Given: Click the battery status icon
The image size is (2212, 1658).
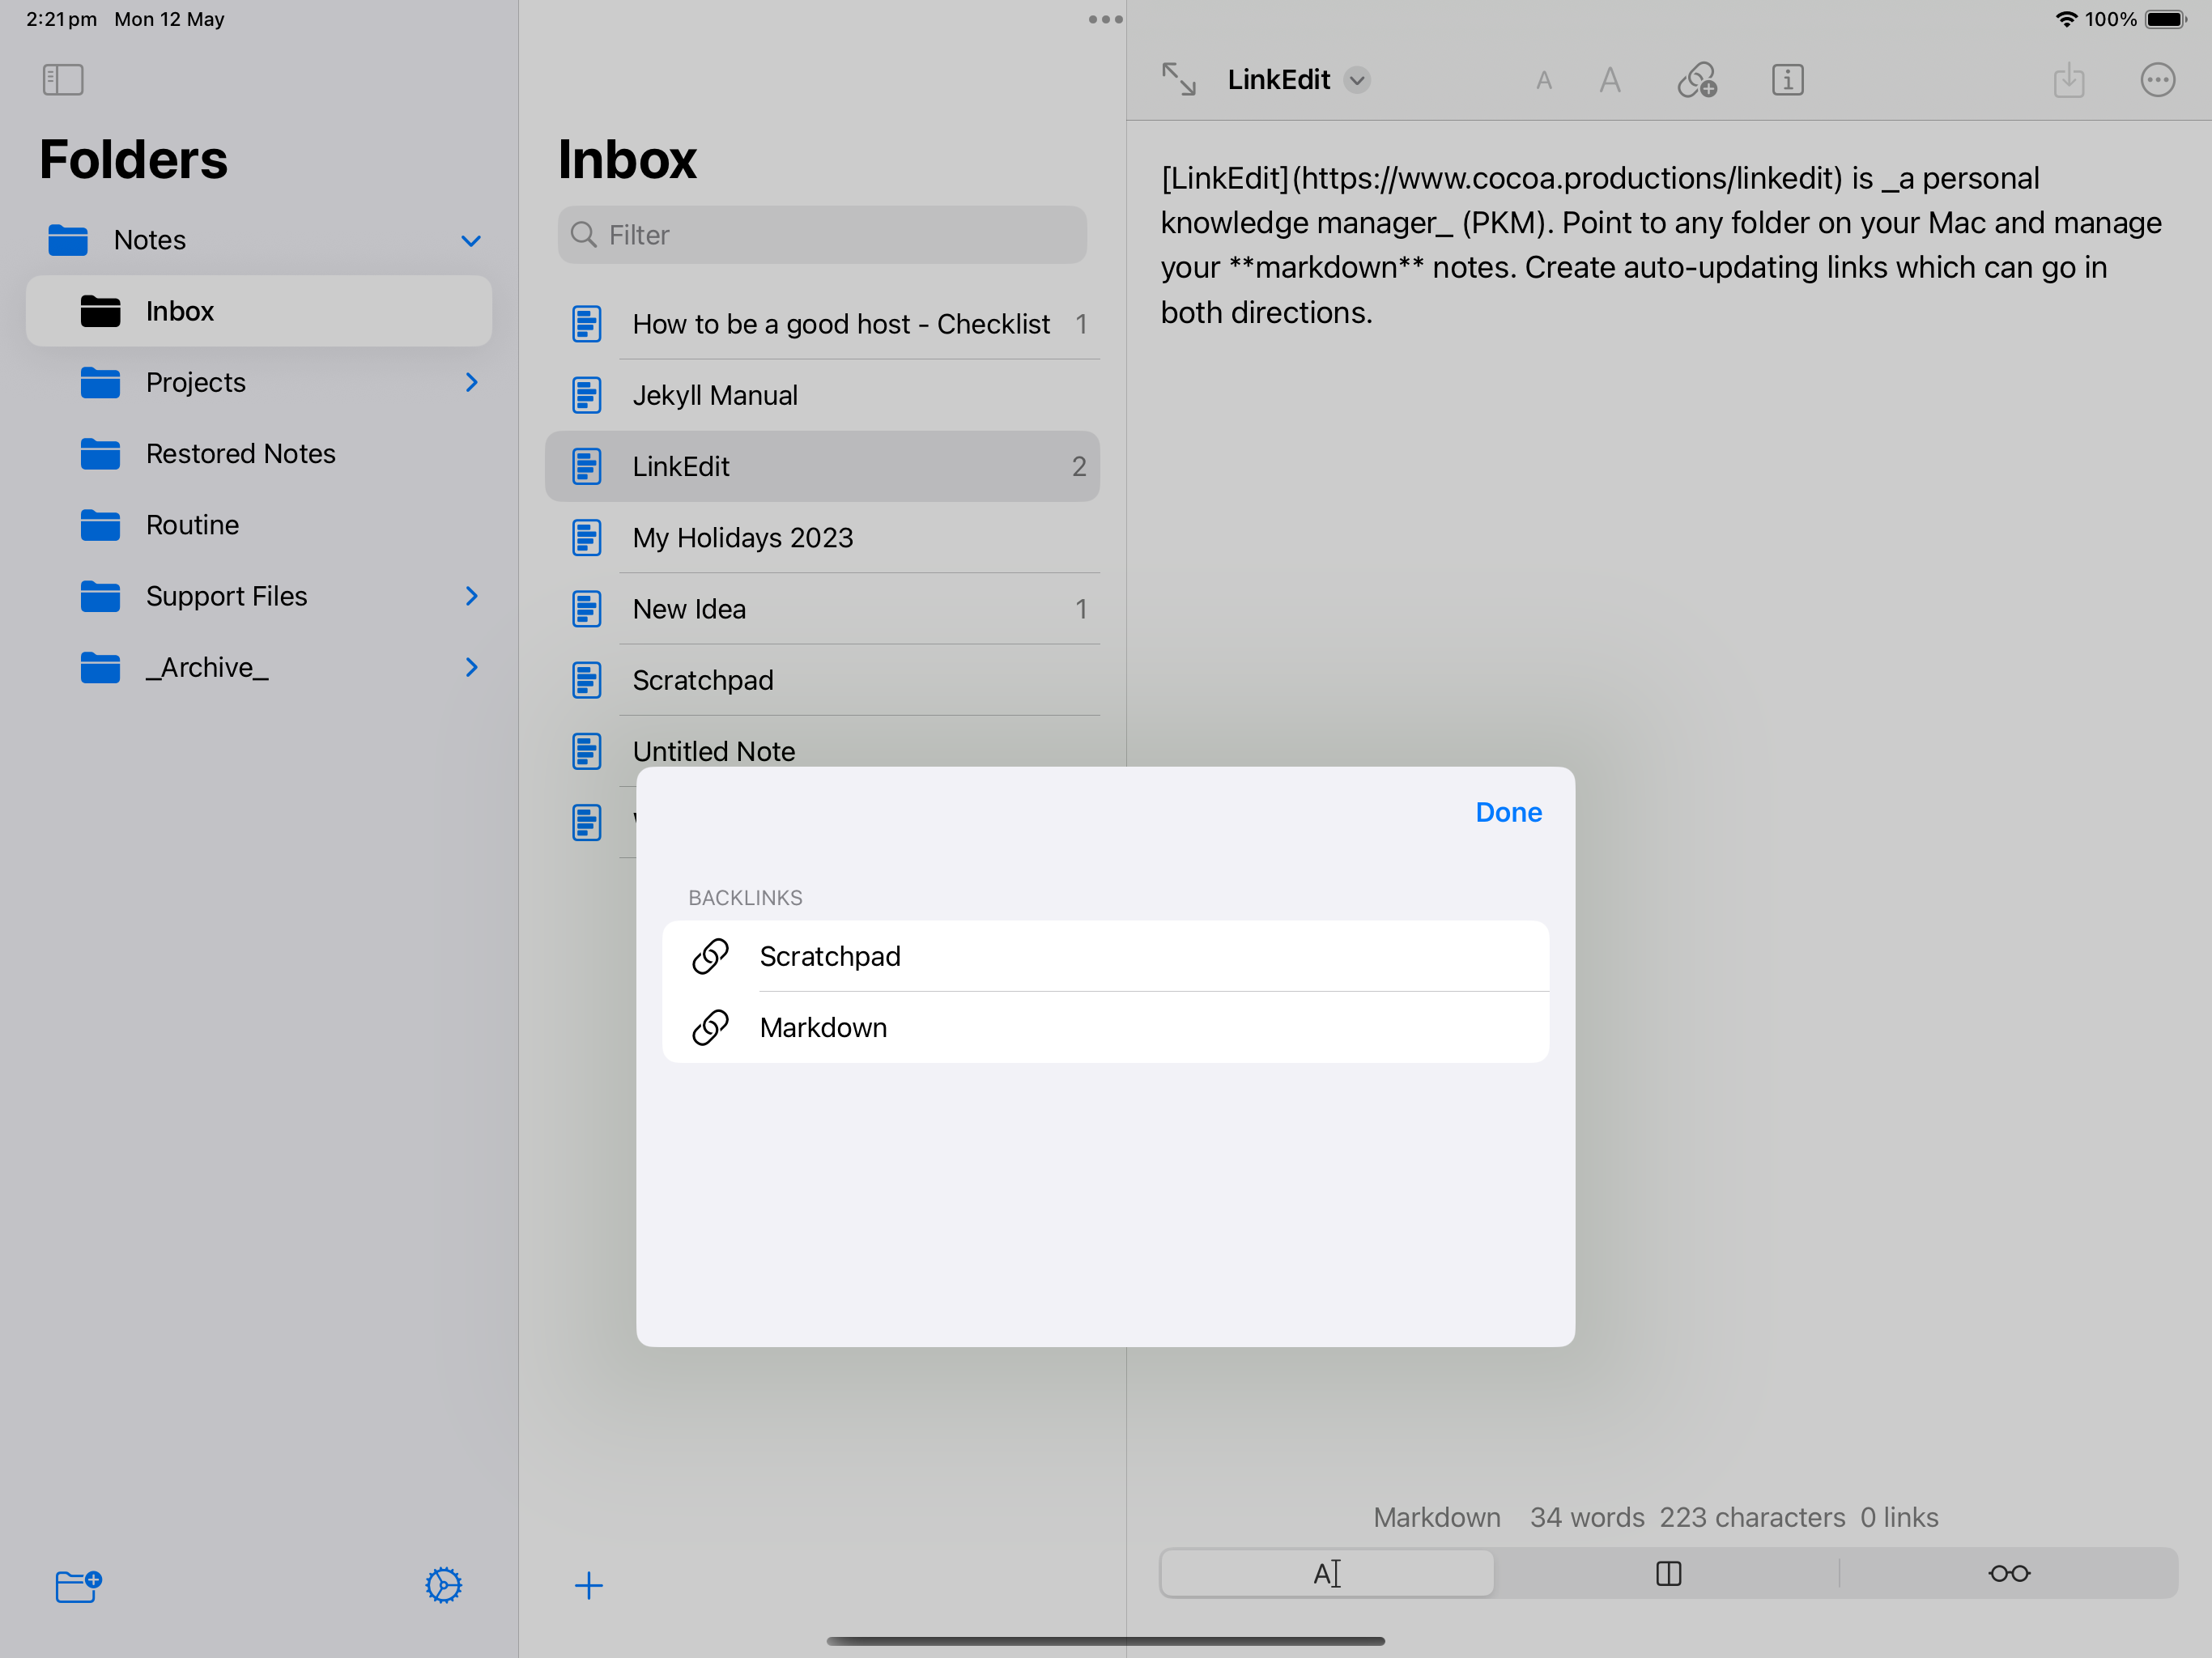Looking at the screenshot, I should pos(2166,19).
